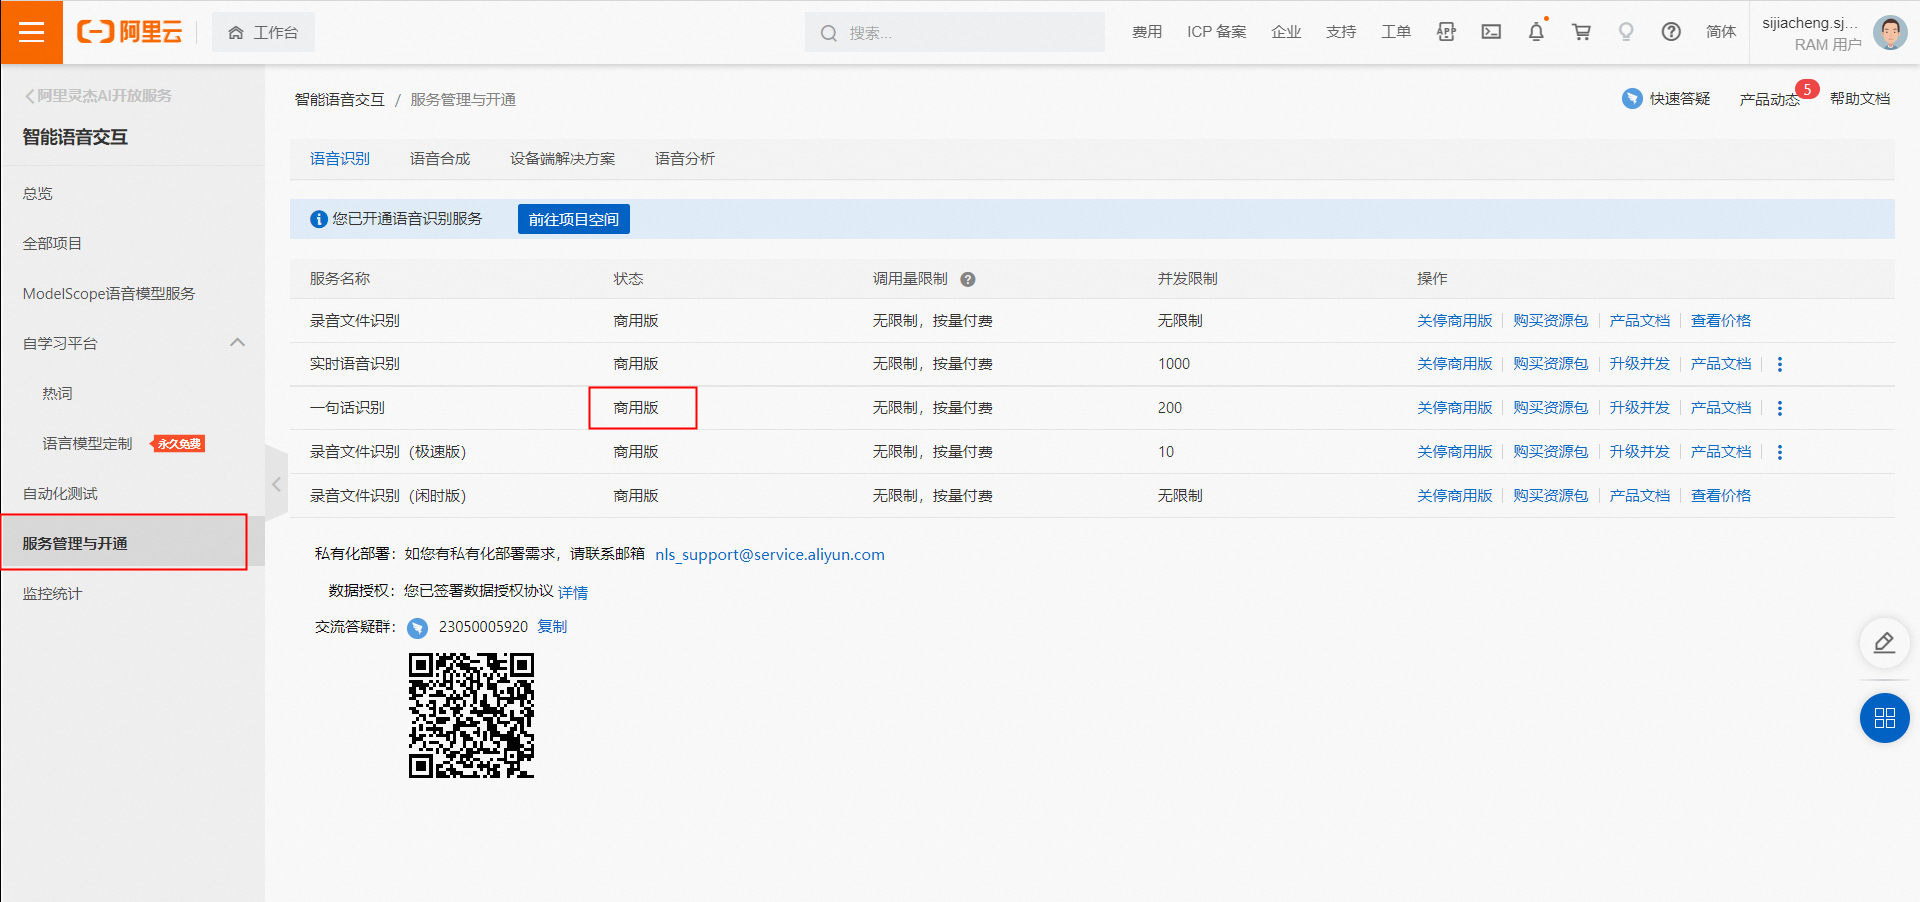Open 详情 for data authorization
This screenshot has width=1920, height=902.
(573, 592)
